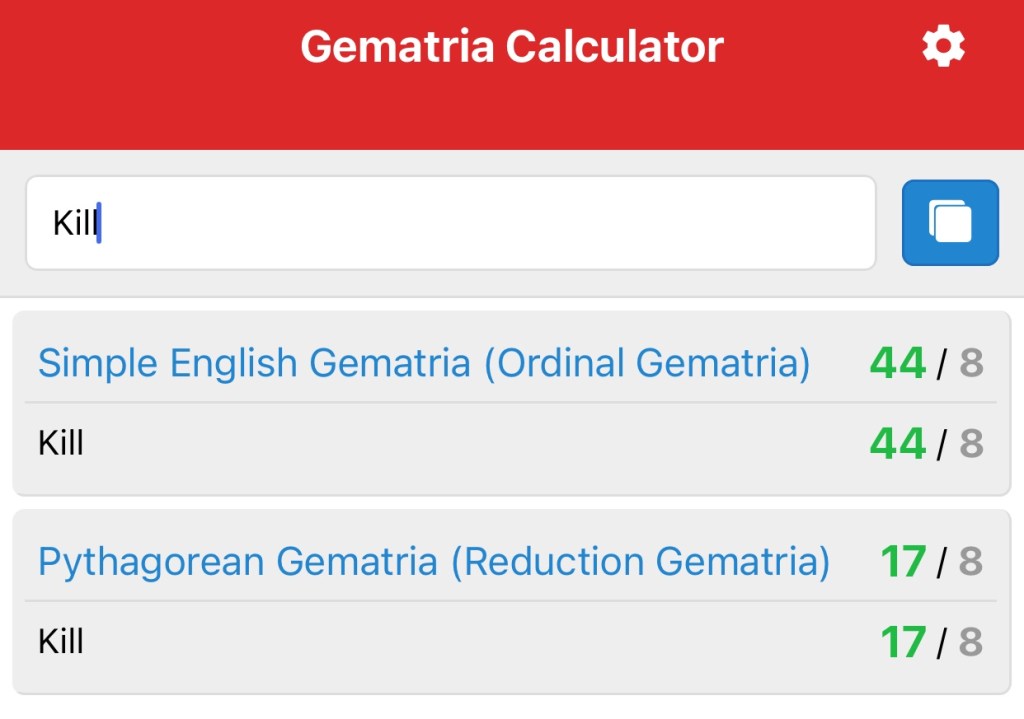Click gray 8 beside Kill in second card
1024x719 pixels.
(971, 642)
